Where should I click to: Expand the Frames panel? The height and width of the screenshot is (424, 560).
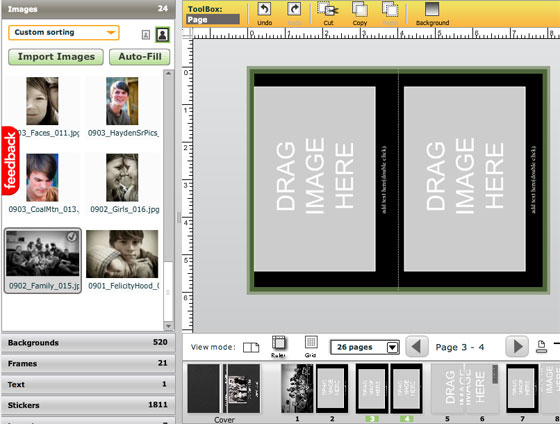tap(88, 363)
